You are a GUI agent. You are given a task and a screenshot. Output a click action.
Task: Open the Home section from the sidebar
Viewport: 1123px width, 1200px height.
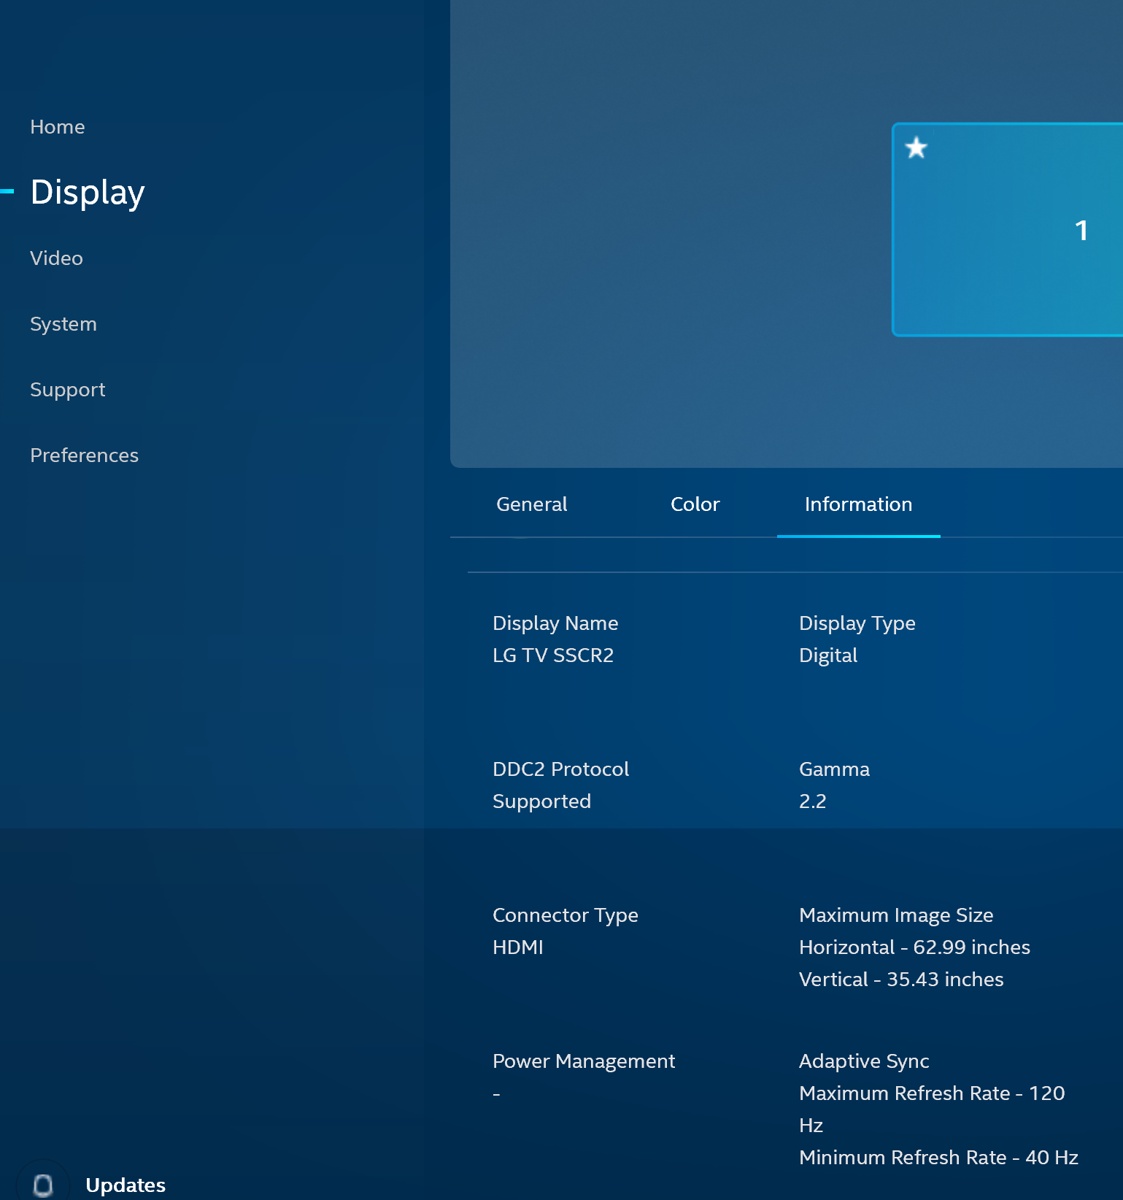(x=57, y=127)
